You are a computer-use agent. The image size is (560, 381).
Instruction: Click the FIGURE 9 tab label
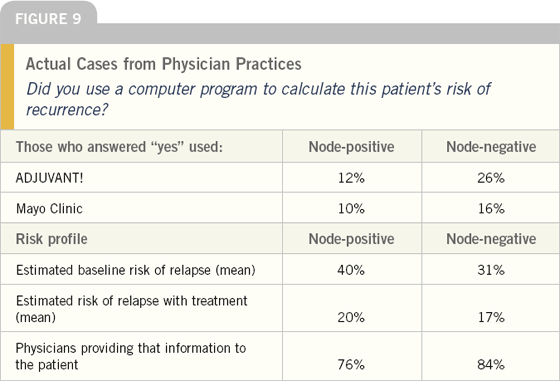tap(48, 19)
